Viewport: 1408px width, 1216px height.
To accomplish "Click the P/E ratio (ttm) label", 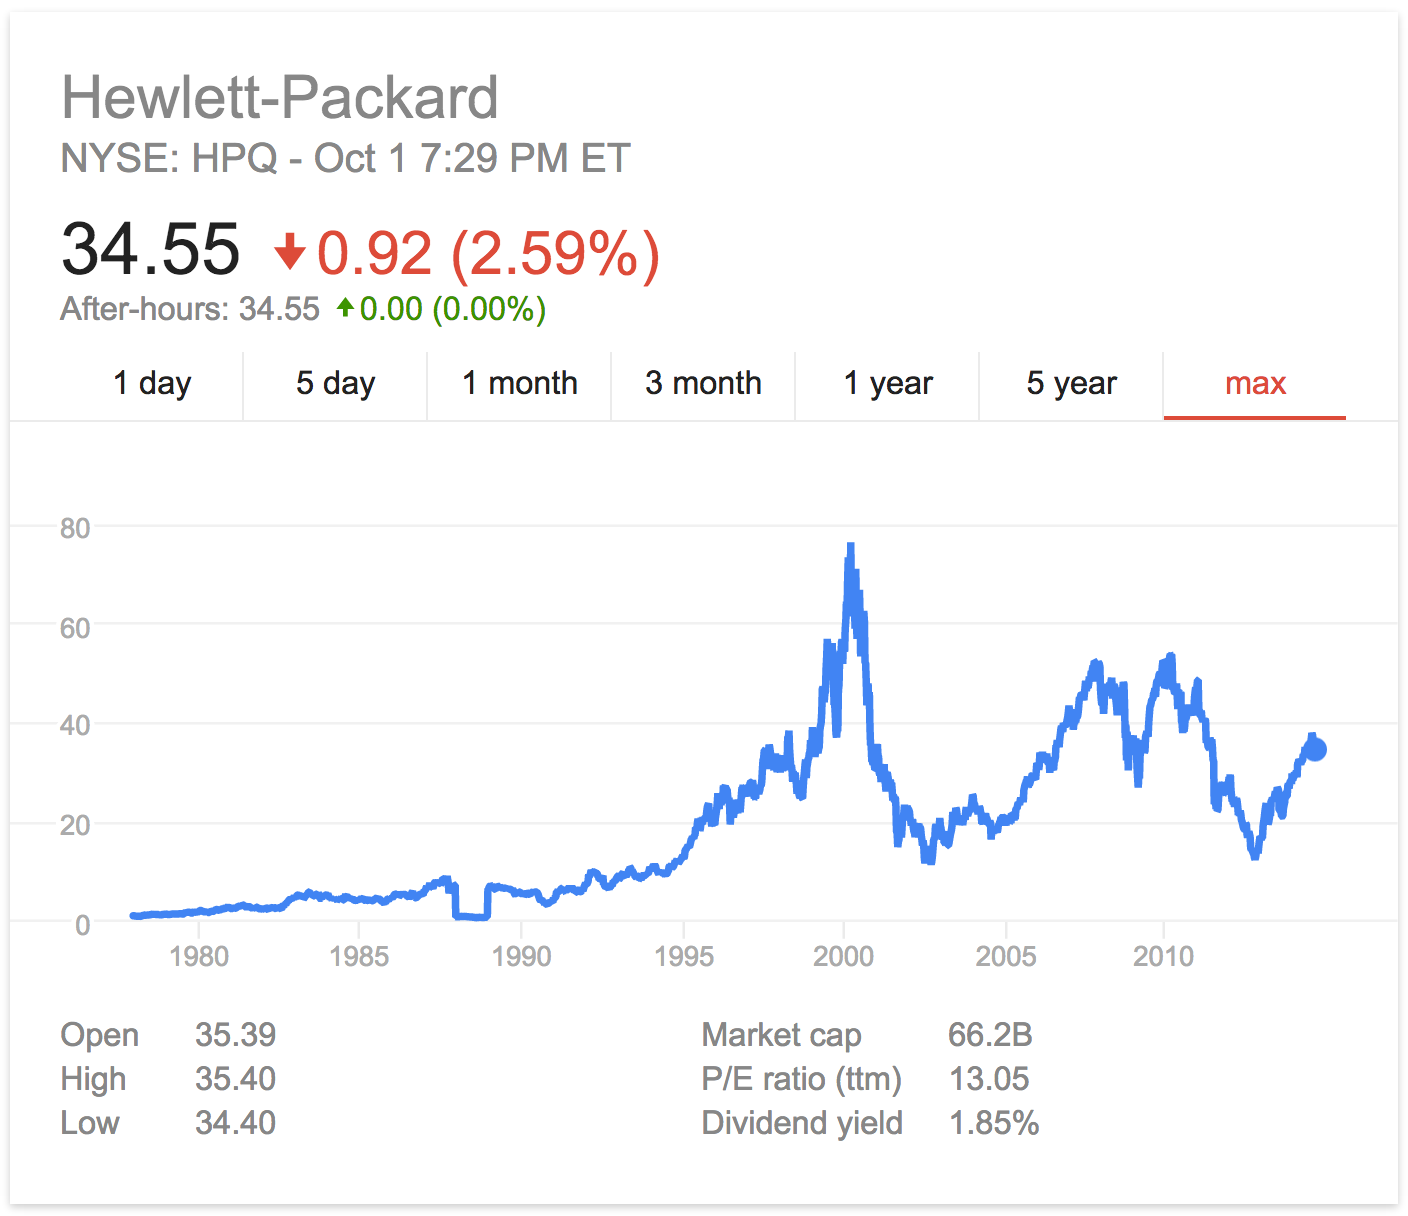I will point(801,1079).
